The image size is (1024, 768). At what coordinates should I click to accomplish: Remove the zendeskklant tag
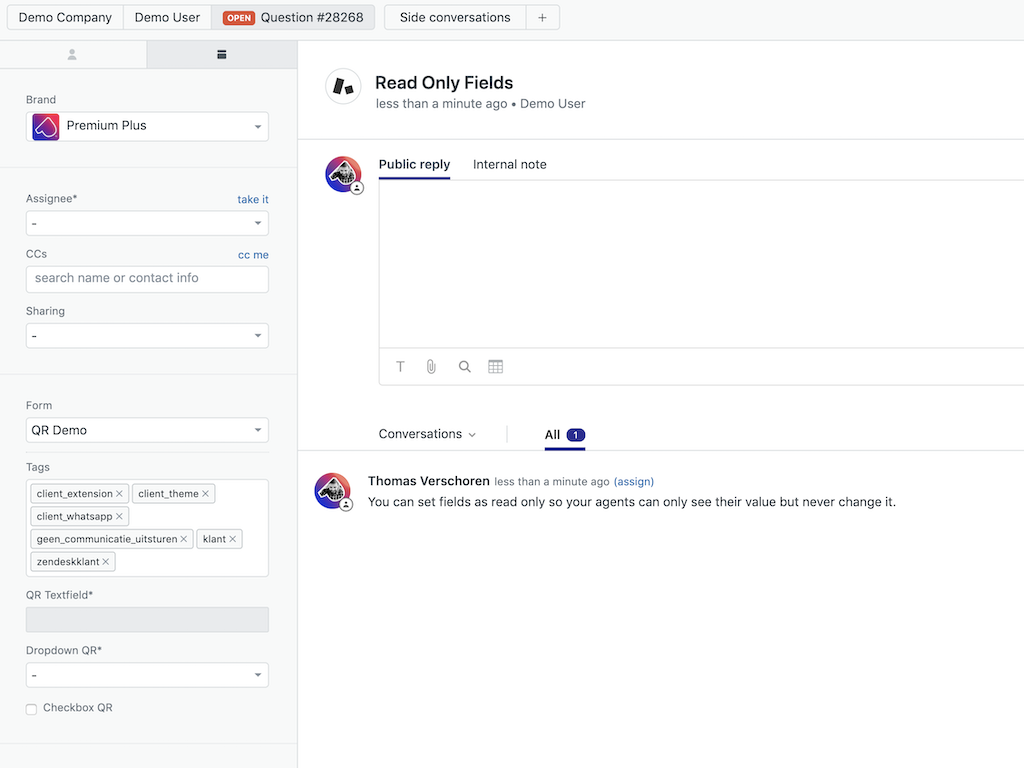(x=106, y=562)
